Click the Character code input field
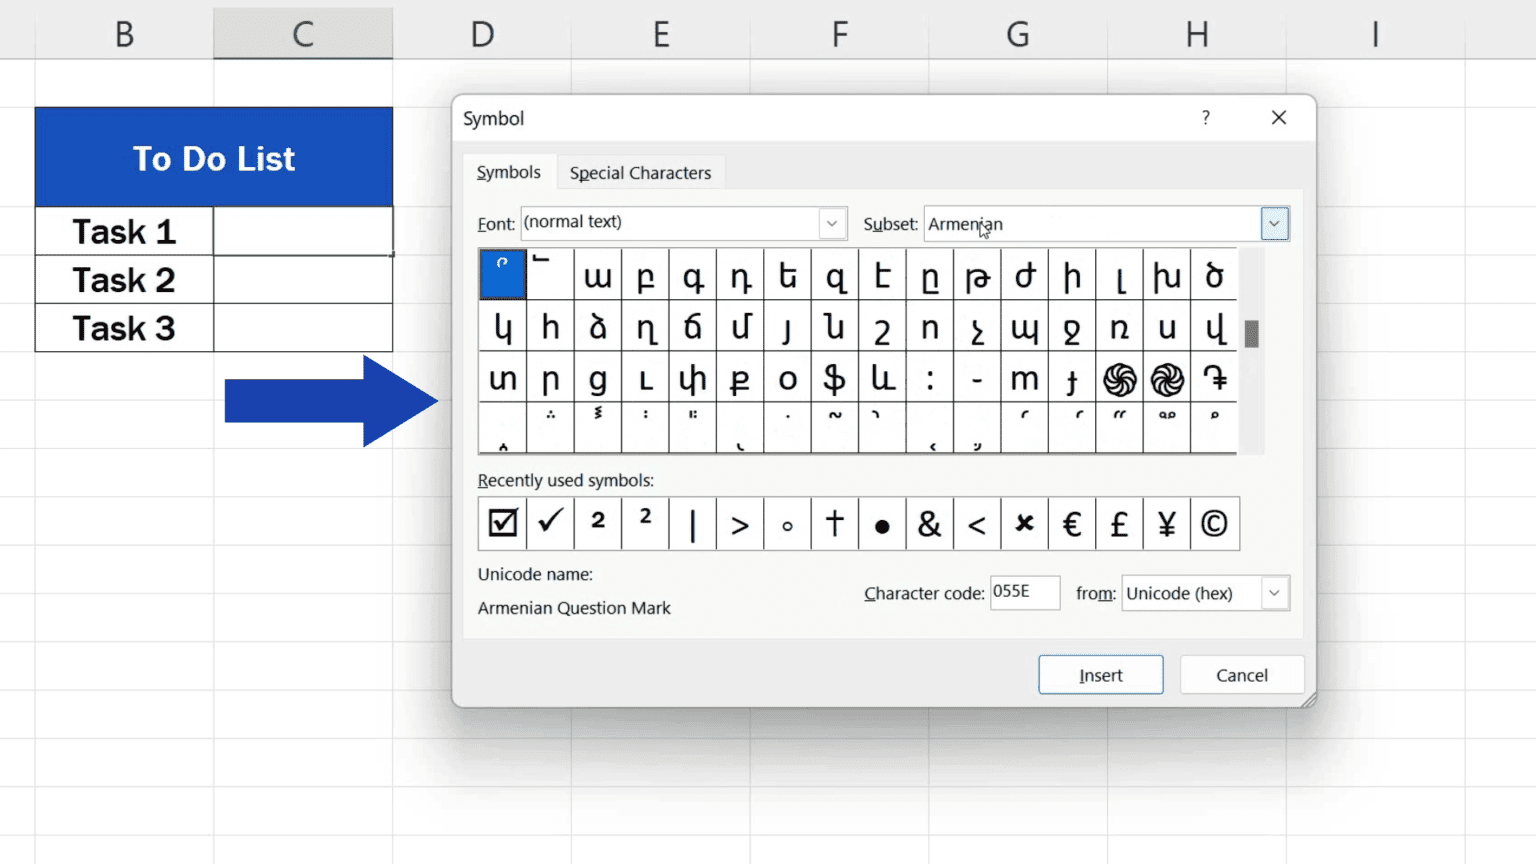The image size is (1536, 864). pyautogui.click(x=1024, y=592)
